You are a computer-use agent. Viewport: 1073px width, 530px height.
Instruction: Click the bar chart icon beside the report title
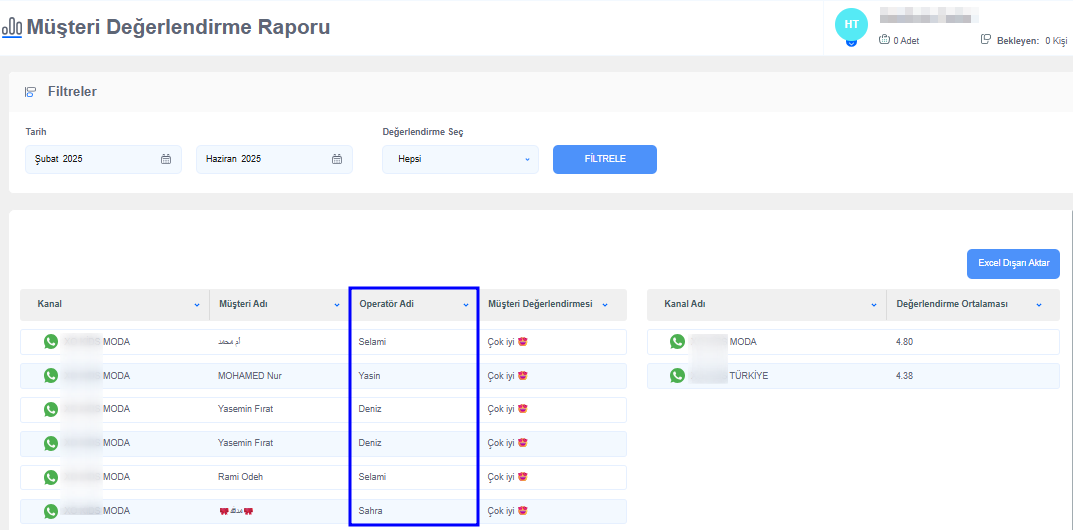12,27
